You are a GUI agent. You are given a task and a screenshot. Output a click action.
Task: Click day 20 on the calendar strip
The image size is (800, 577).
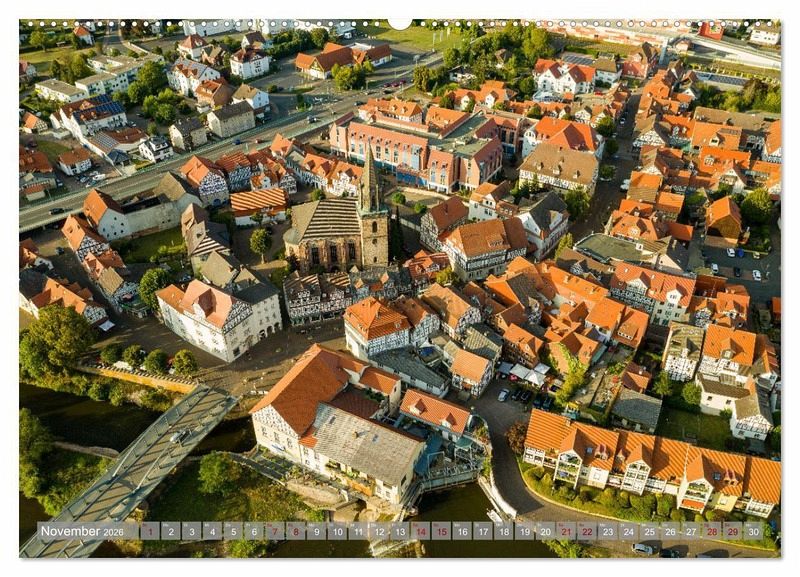click(x=546, y=531)
